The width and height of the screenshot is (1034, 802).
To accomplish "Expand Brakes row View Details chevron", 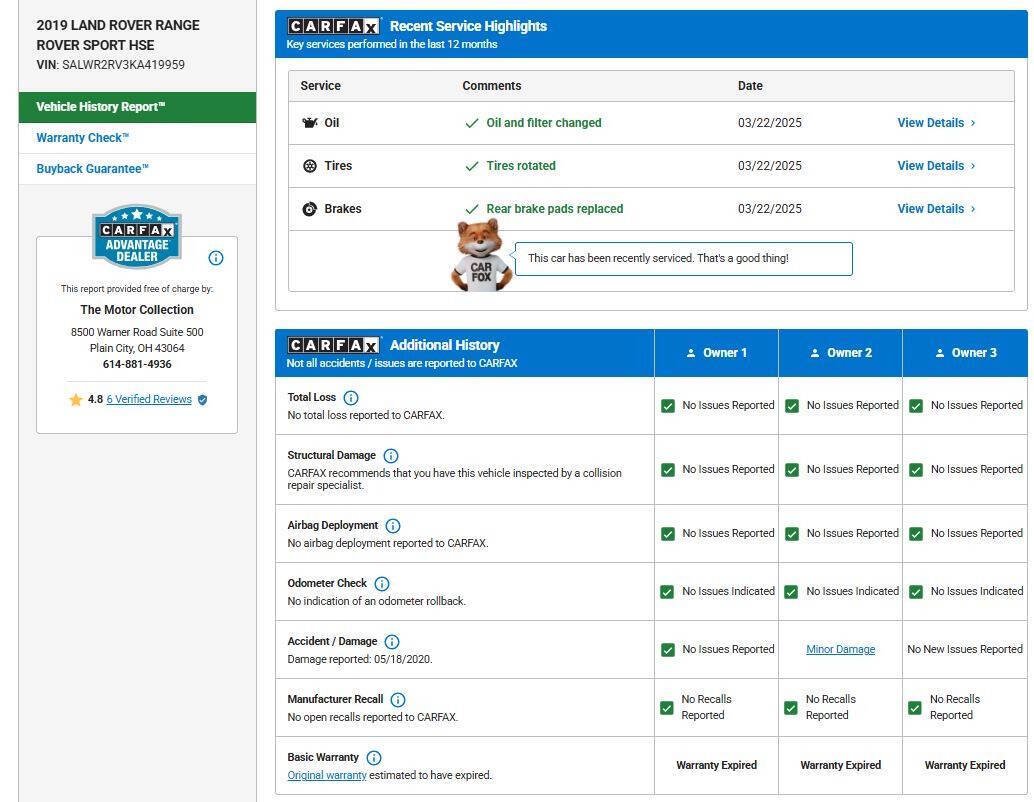I will coord(973,209).
